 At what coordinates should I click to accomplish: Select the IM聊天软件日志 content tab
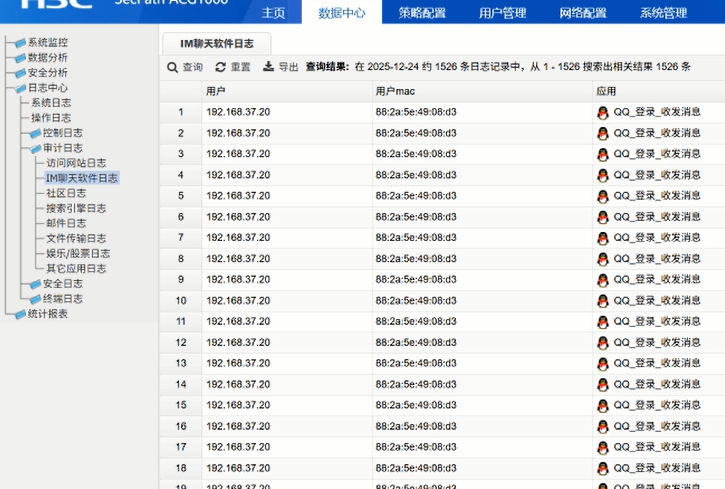(216, 44)
